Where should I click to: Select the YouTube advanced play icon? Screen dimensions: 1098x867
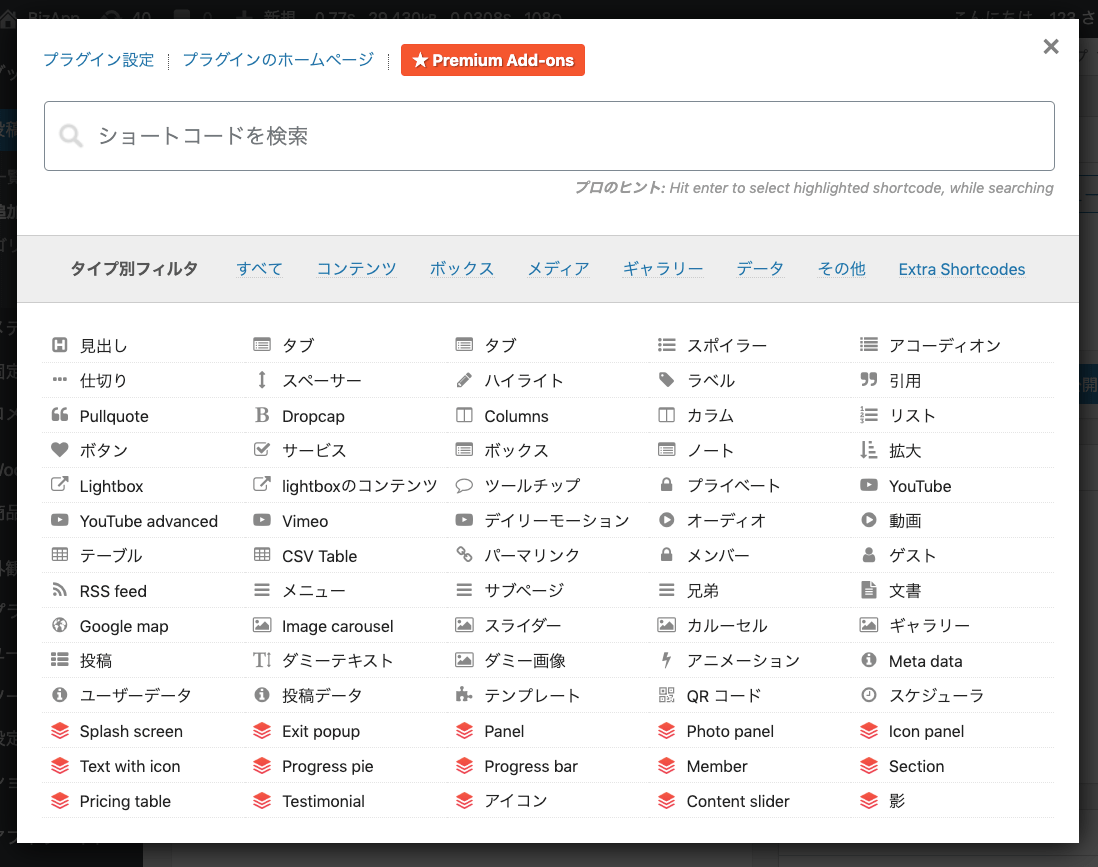60,520
